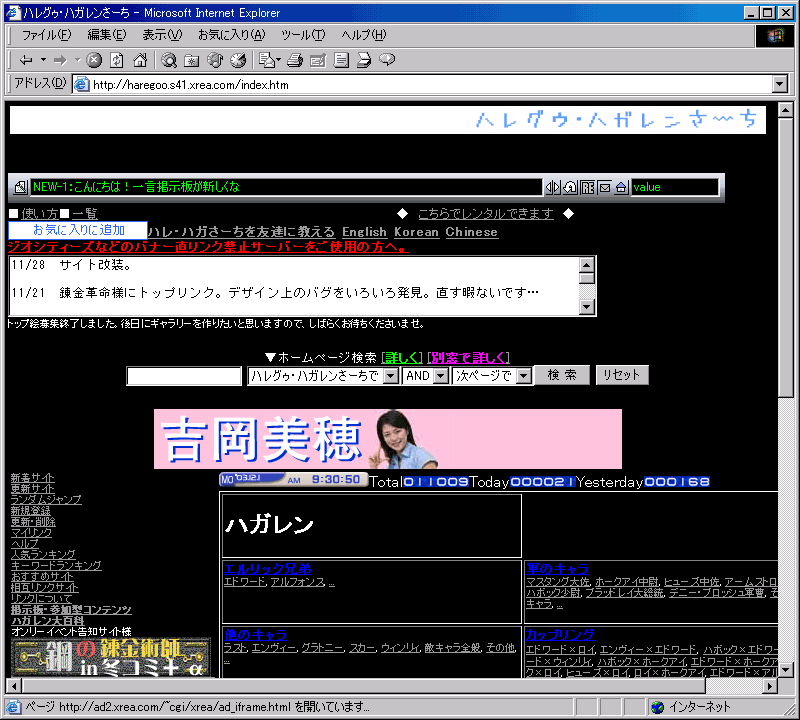Image resolution: width=800 pixels, height=720 pixels.
Task: Click the Forward arrow toolbar button
Action: 60,60
